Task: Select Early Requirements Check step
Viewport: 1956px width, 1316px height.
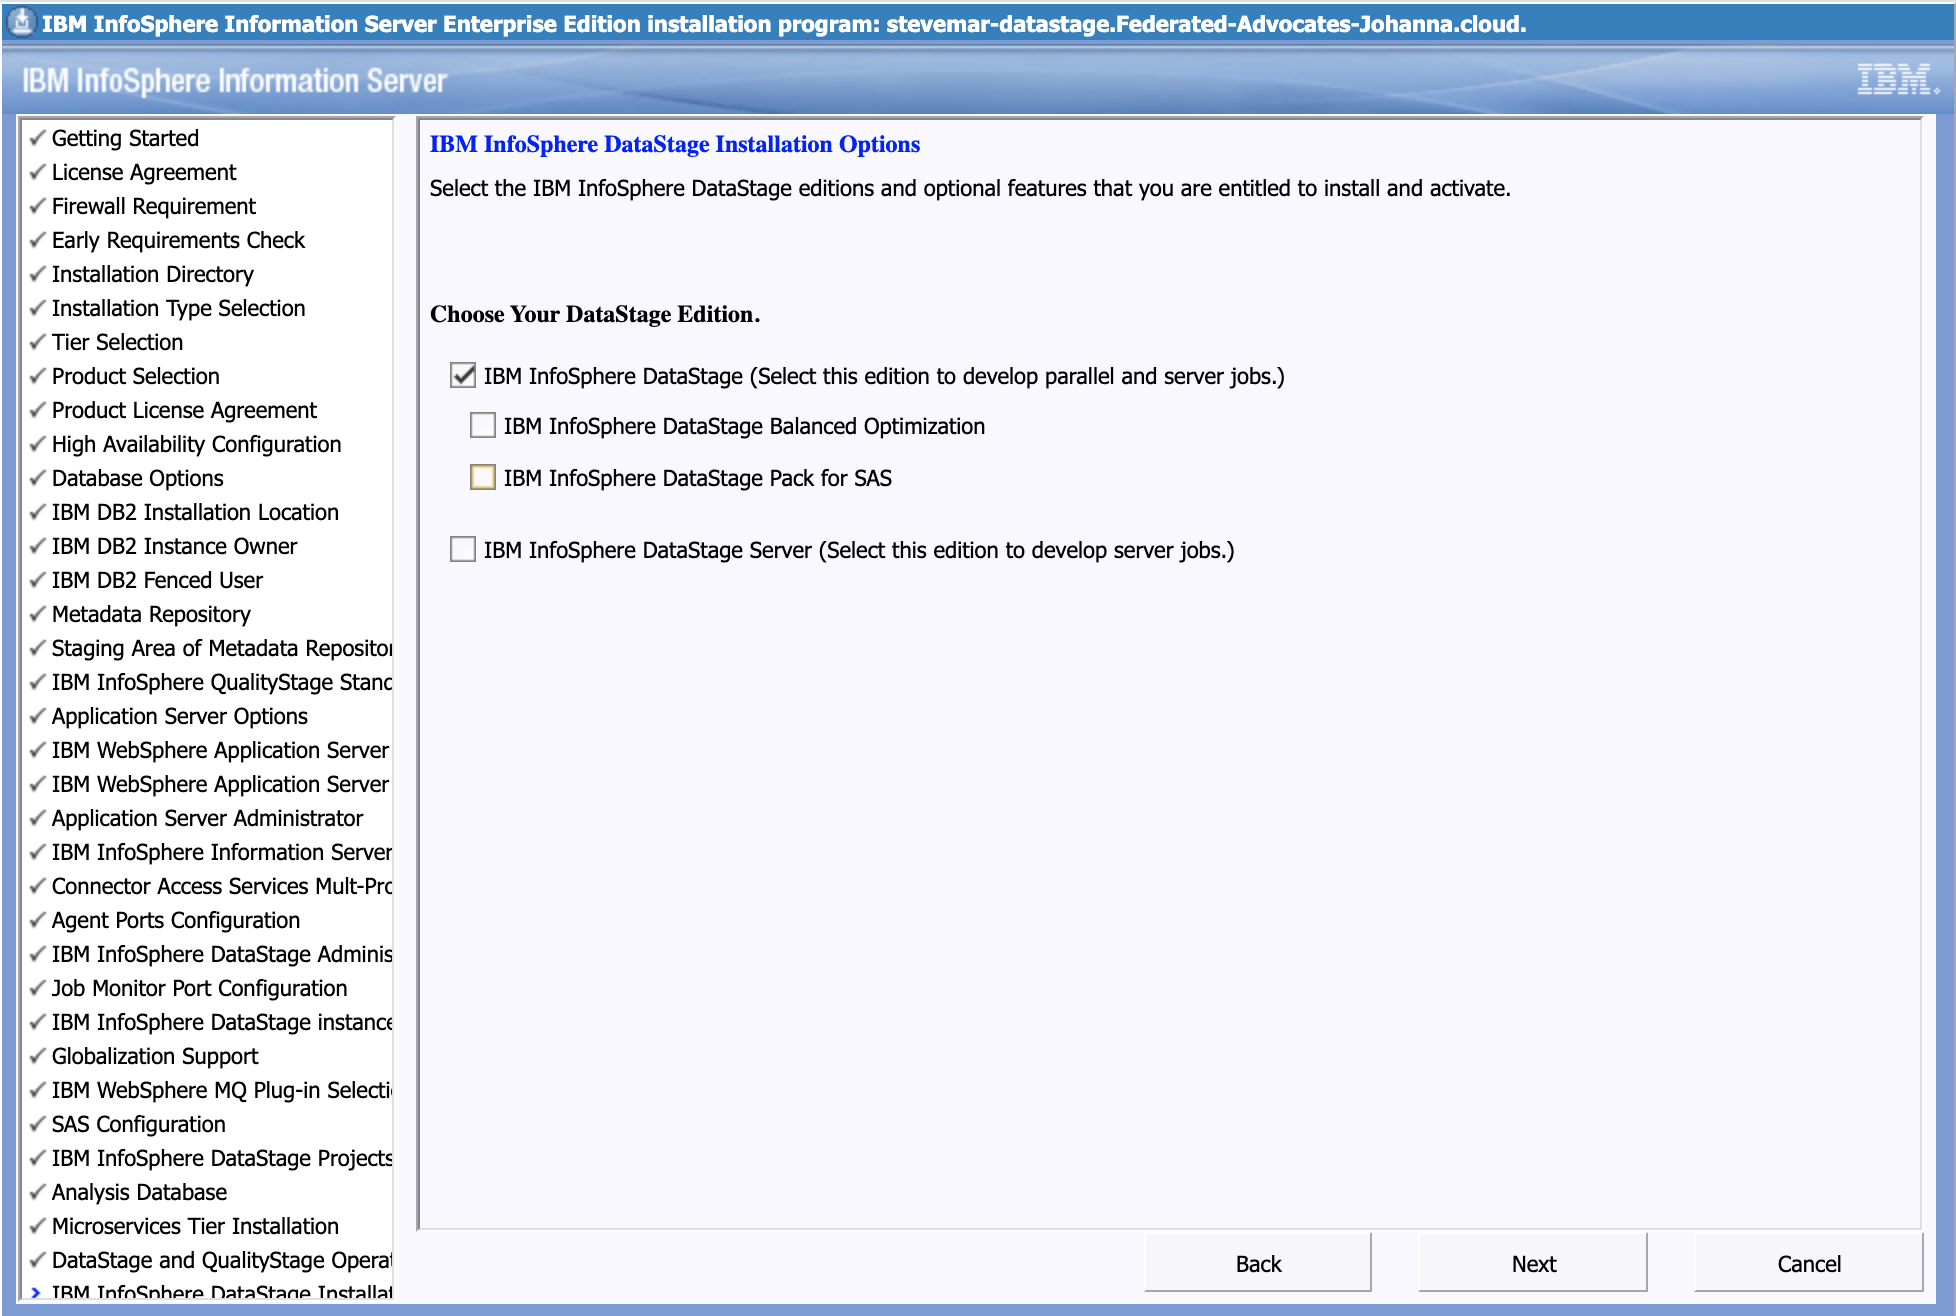Action: click(x=178, y=240)
